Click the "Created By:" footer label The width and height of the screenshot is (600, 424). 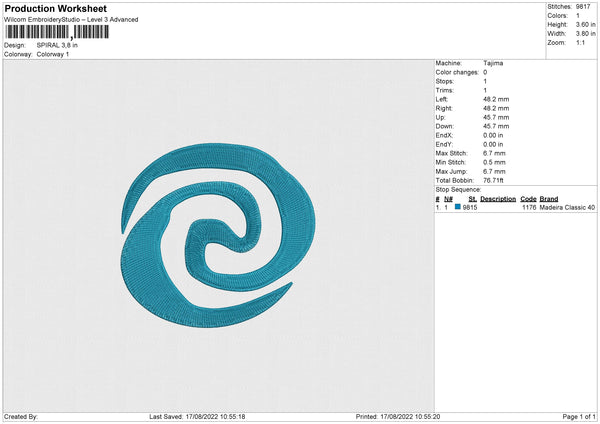21,417
